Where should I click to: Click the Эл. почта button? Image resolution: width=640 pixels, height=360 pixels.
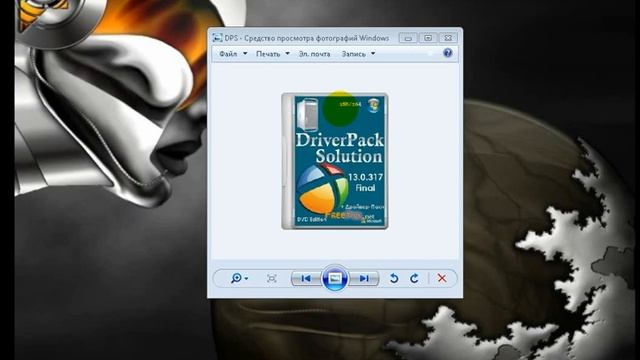coord(314,54)
